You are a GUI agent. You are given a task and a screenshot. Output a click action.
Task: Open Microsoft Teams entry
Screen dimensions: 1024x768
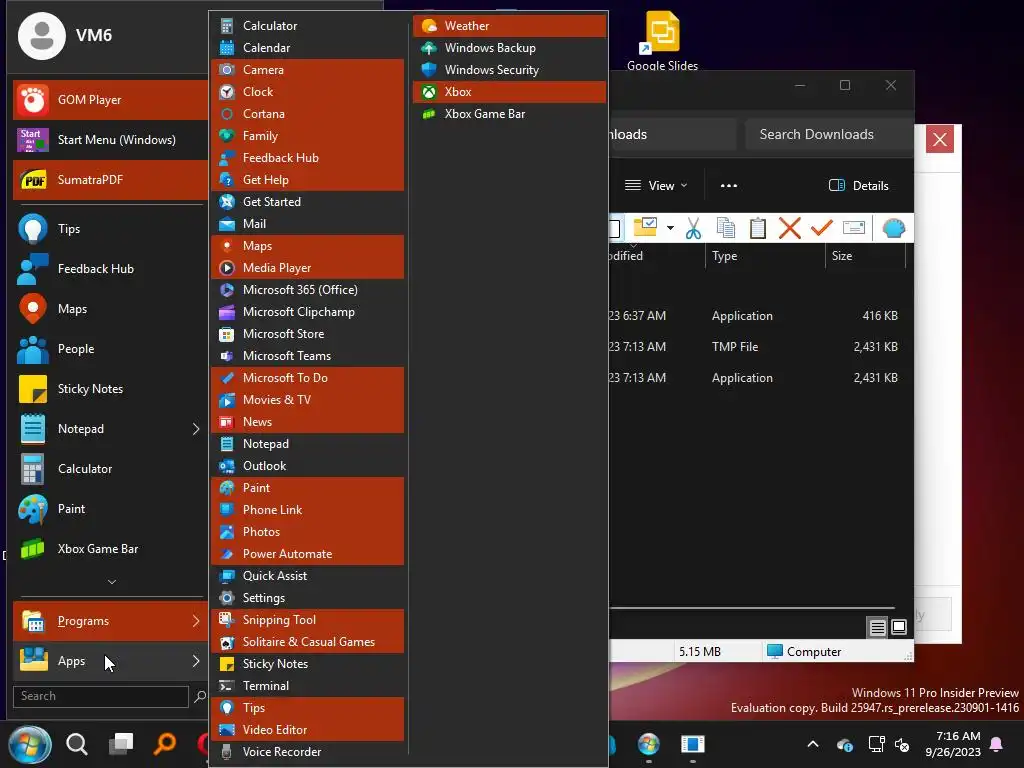click(308, 356)
